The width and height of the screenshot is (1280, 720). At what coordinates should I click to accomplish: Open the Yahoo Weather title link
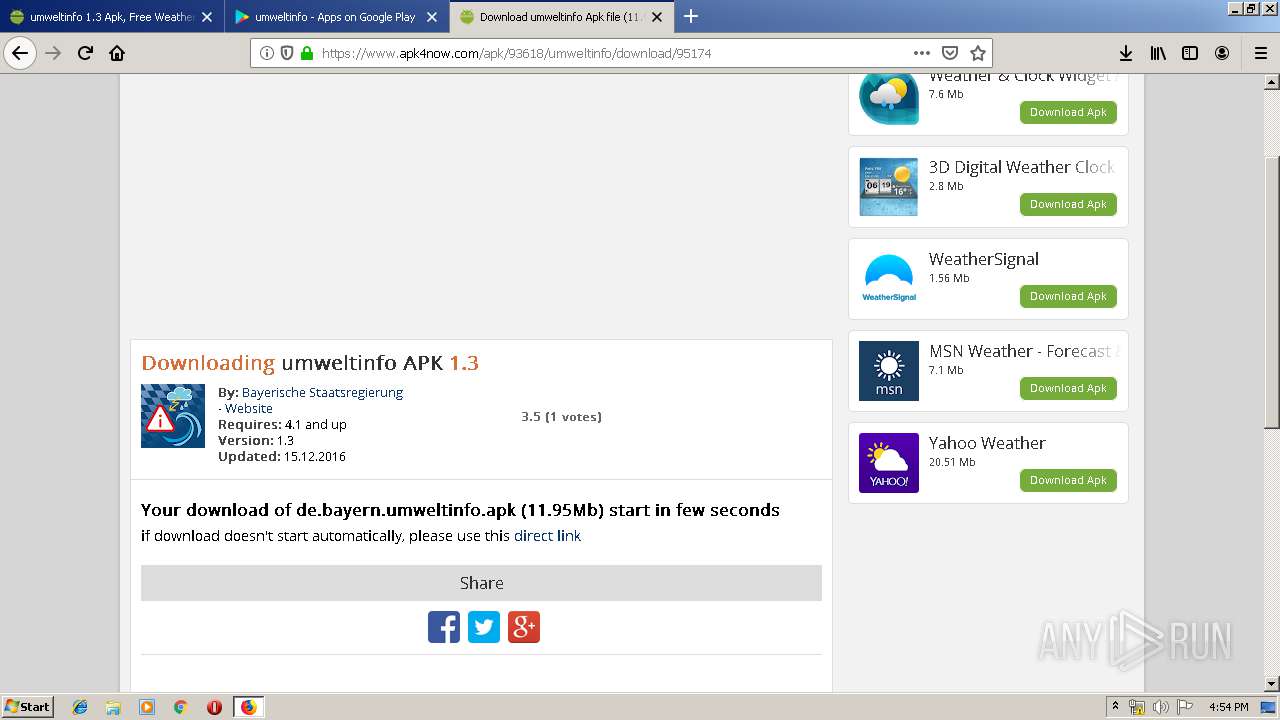pos(987,443)
